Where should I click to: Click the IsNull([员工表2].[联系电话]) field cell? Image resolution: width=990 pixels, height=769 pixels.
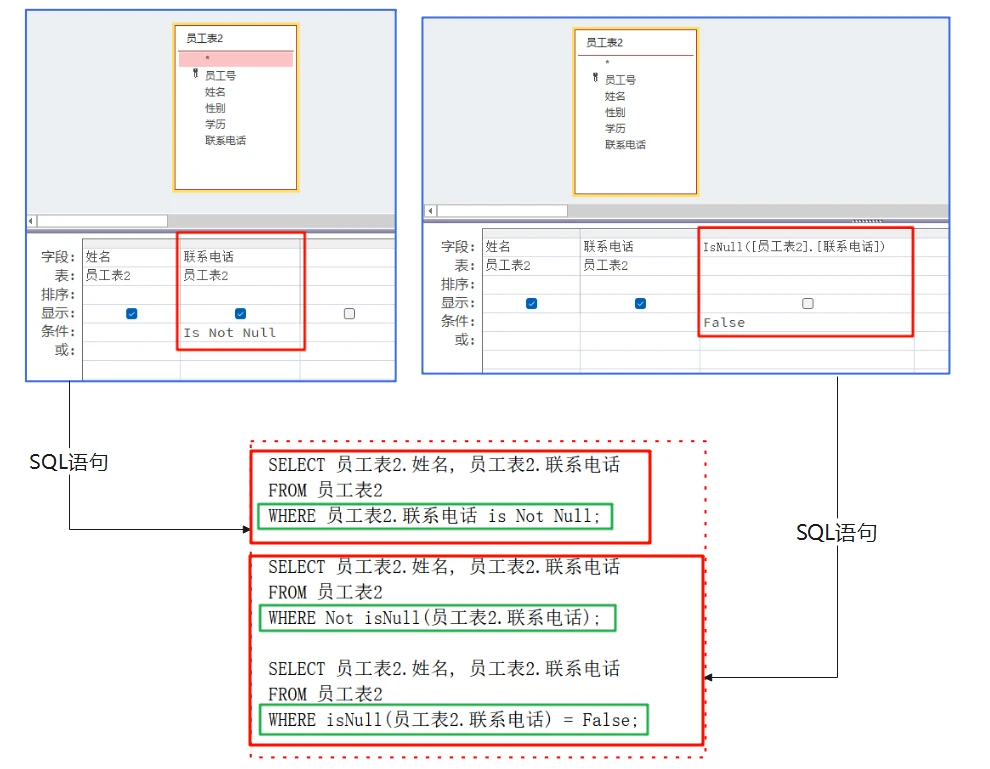click(807, 246)
